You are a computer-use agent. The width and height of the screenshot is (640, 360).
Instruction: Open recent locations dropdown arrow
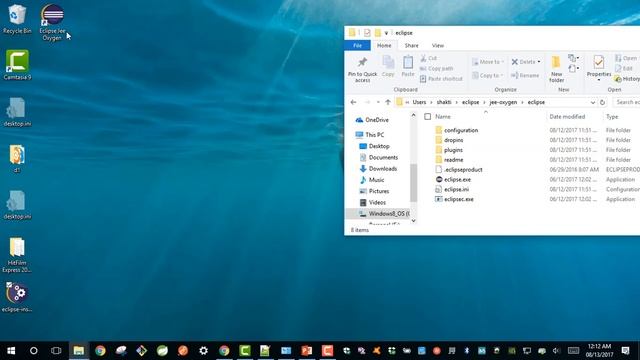point(378,102)
